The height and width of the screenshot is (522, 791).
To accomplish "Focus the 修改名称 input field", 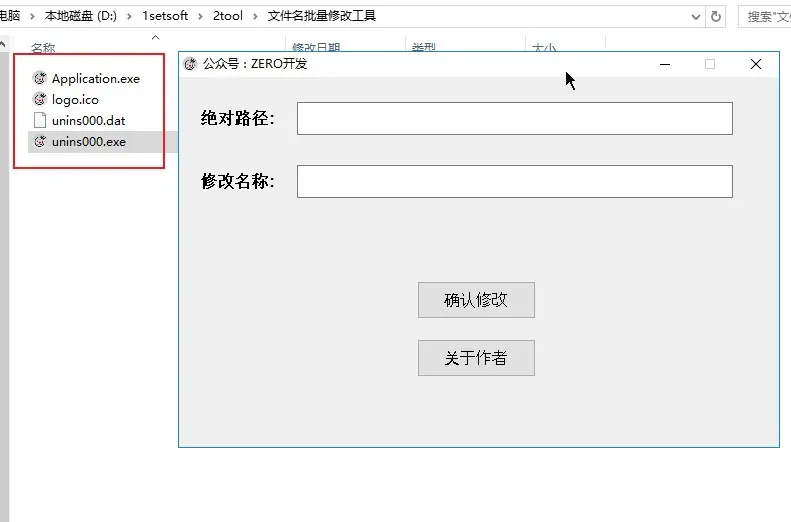I will [515, 182].
